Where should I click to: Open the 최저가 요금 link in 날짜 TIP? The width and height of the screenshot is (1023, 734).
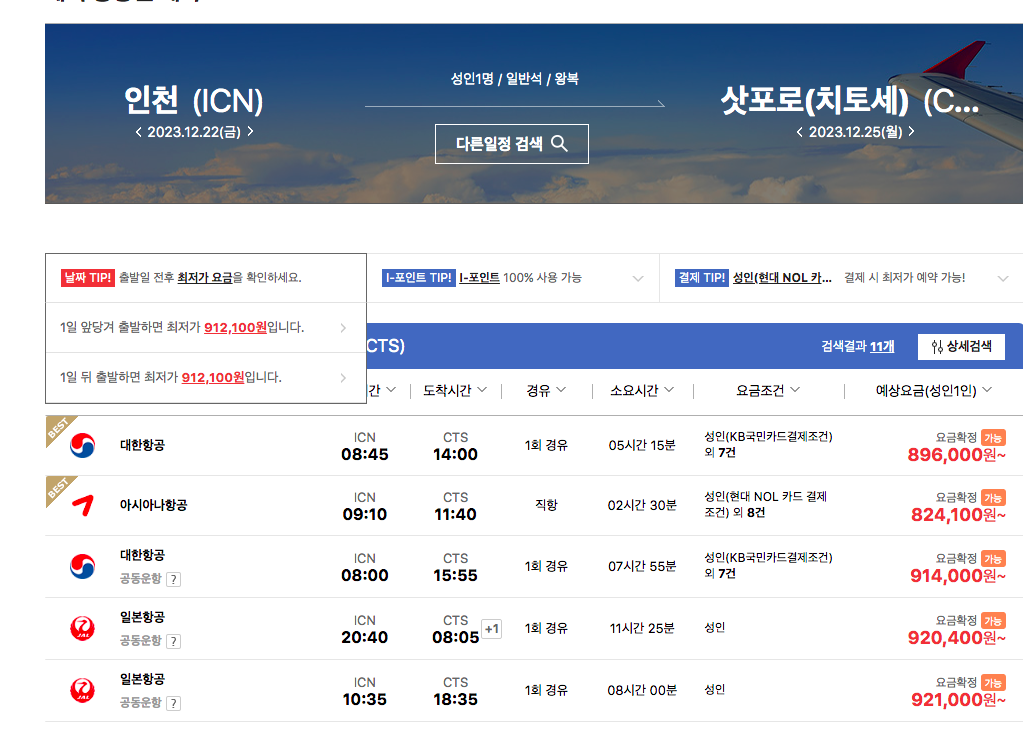(205, 277)
